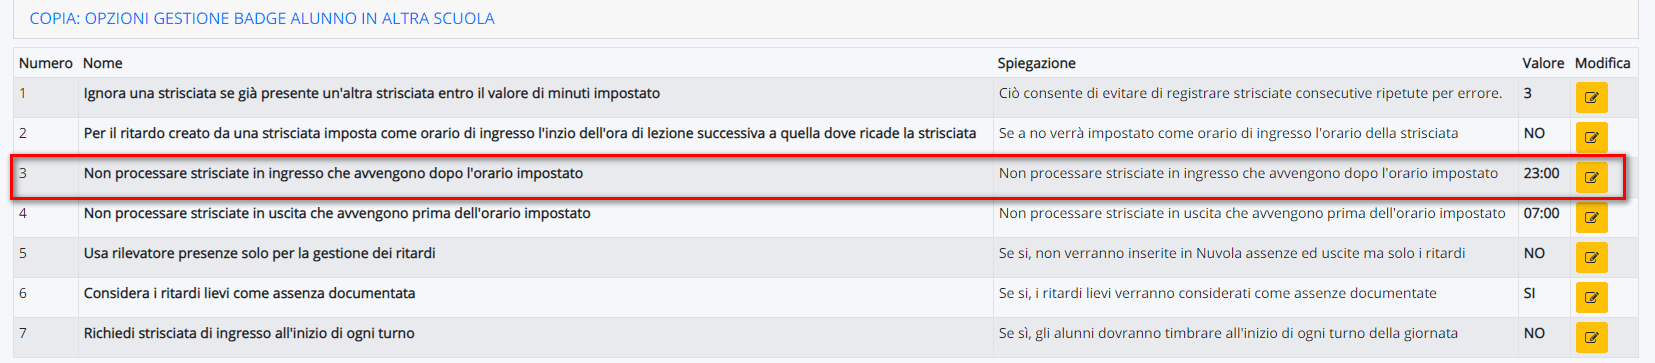Click the Nome column header
1655x363 pixels.
click(x=103, y=63)
